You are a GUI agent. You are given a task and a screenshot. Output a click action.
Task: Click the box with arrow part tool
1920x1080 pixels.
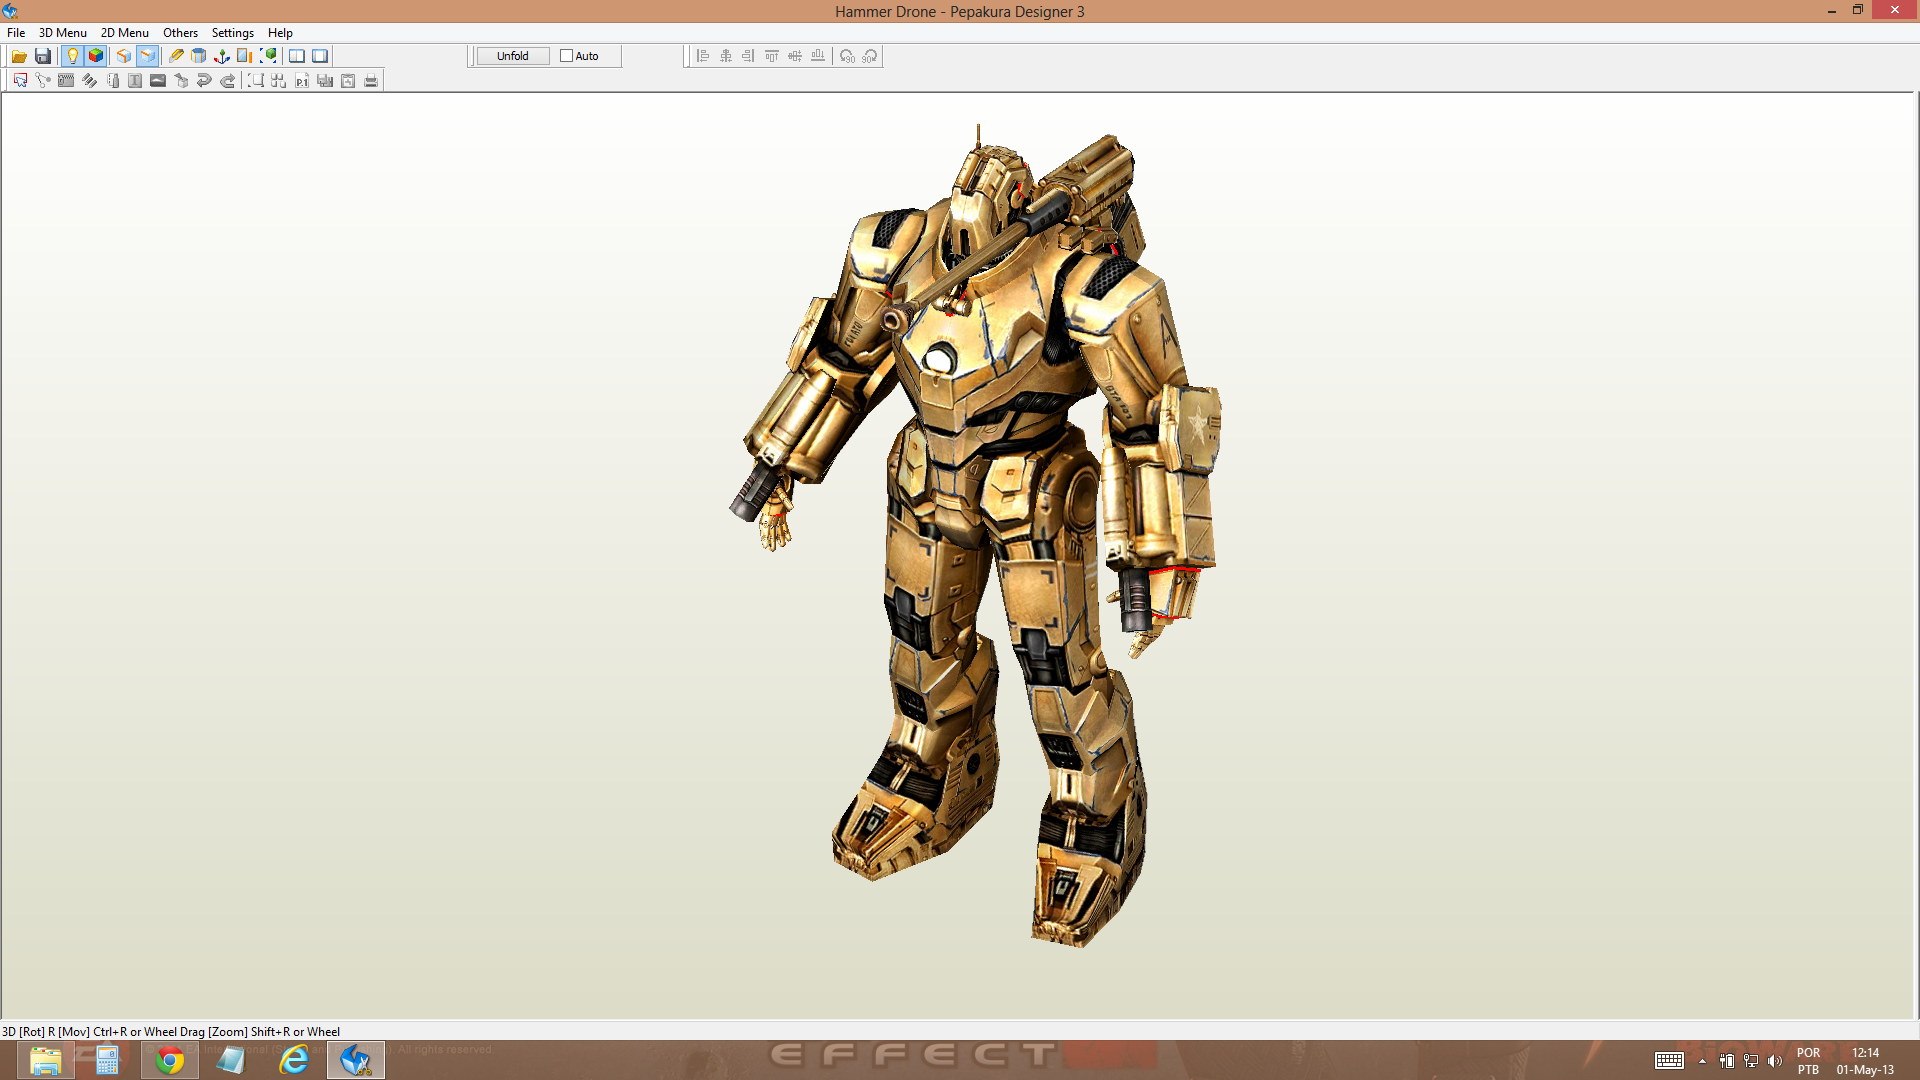[181, 81]
